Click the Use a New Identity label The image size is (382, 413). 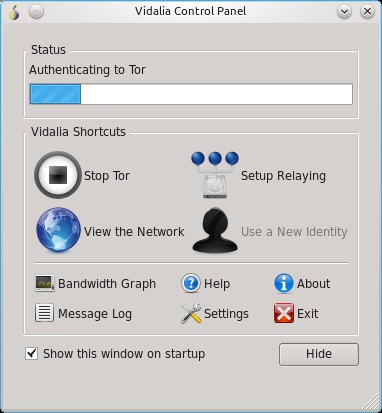pyautogui.click(x=294, y=232)
